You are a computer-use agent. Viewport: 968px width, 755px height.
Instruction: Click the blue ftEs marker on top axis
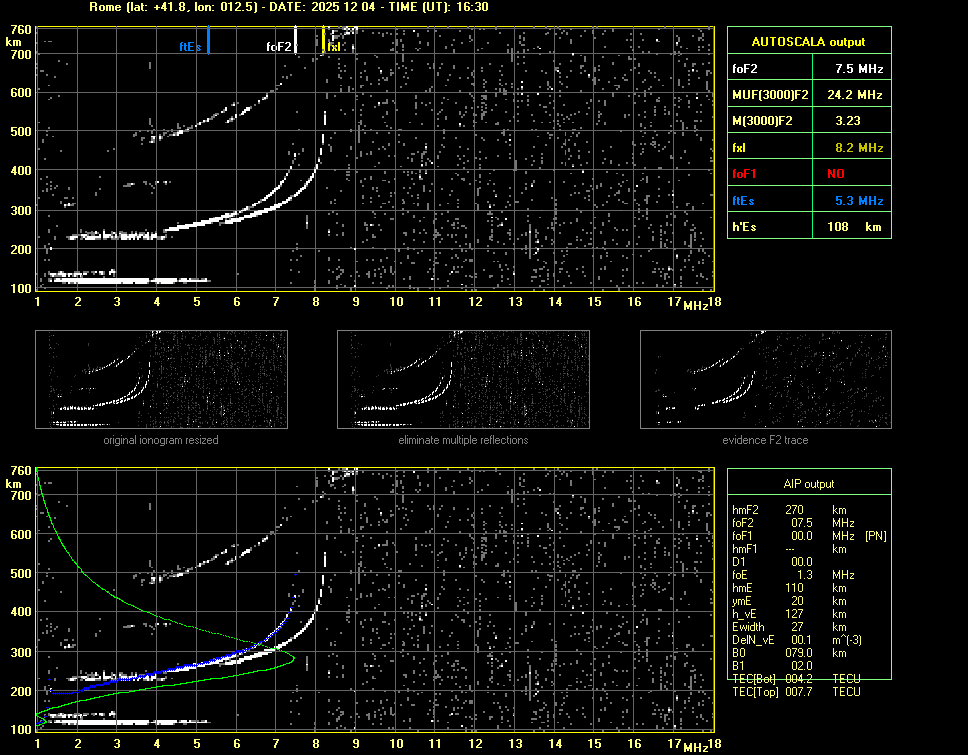pyautogui.click(x=208, y=41)
